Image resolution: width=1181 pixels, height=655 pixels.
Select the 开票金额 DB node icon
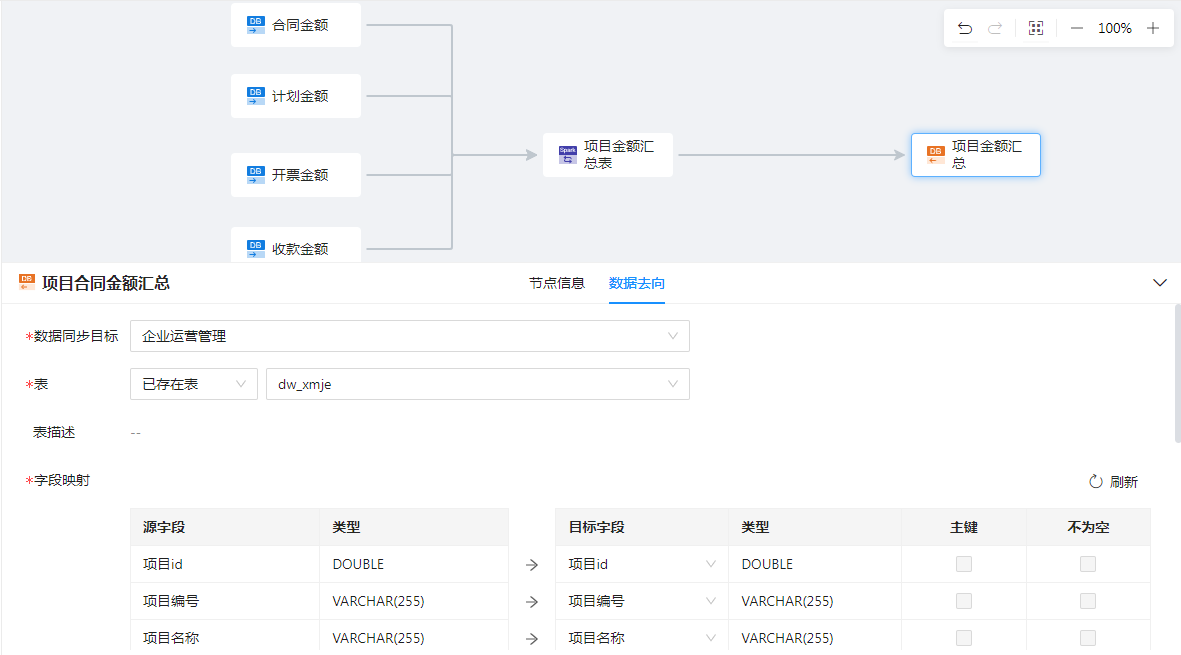pos(256,175)
